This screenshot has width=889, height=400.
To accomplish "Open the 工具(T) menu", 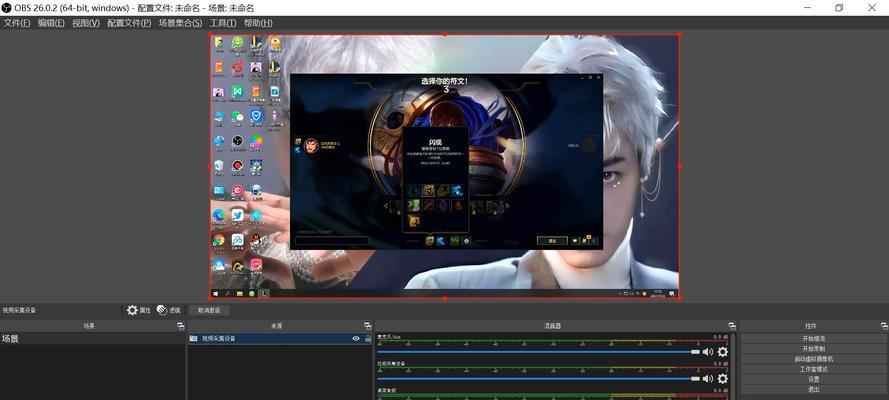I will click(223, 23).
